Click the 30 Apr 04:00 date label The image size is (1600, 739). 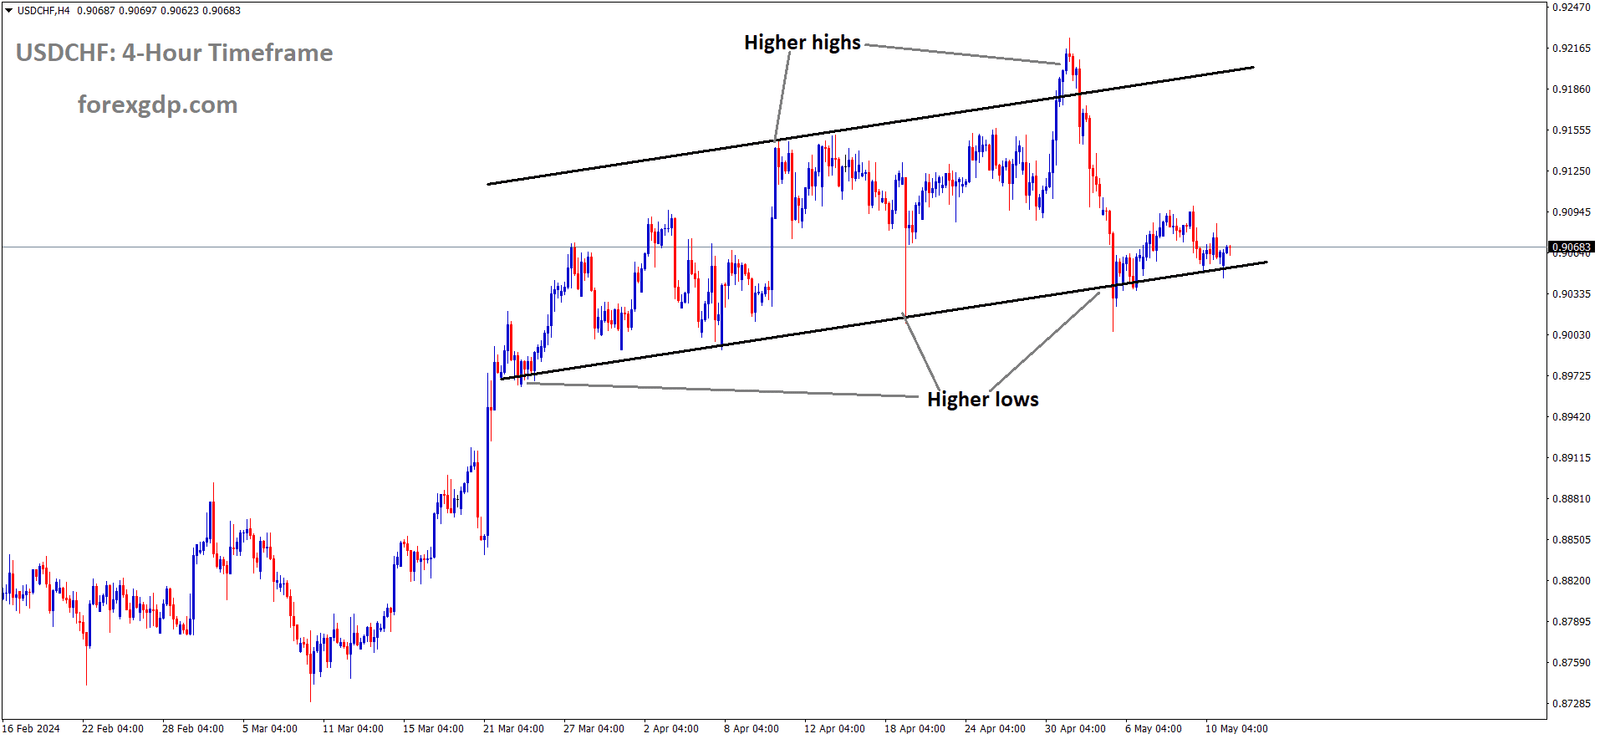click(x=1075, y=729)
